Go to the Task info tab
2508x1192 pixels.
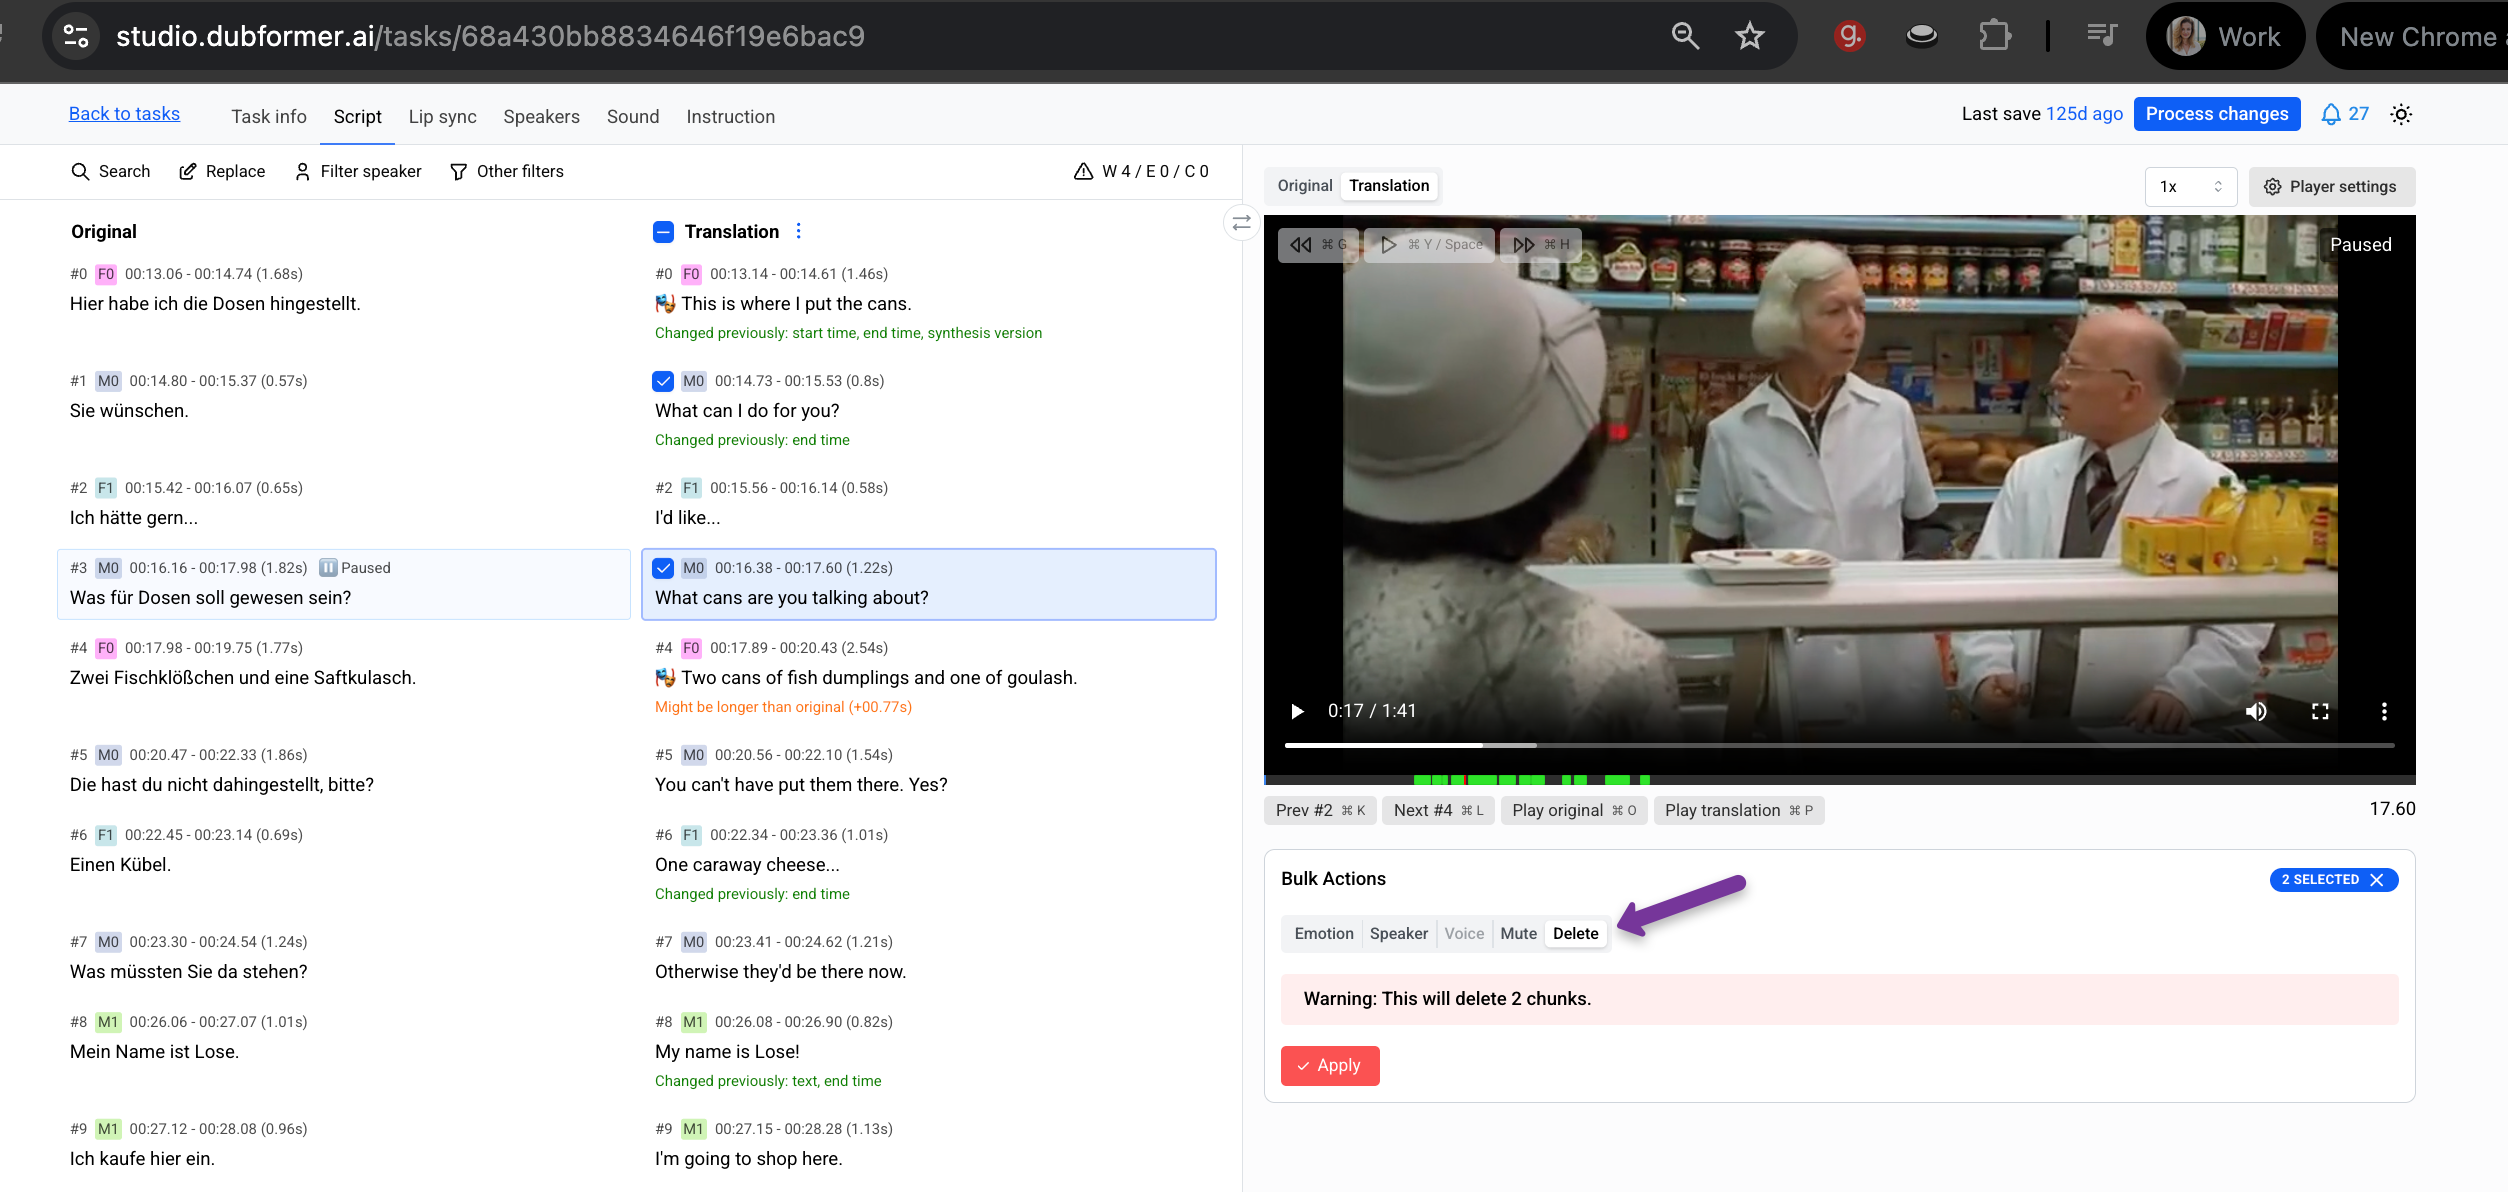pyautogui.click(x=269, y=117)
